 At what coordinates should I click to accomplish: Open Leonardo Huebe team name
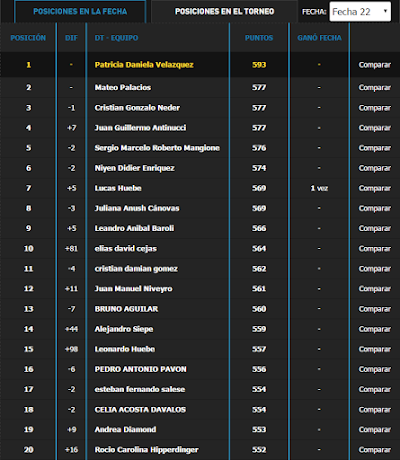[125, 349]
